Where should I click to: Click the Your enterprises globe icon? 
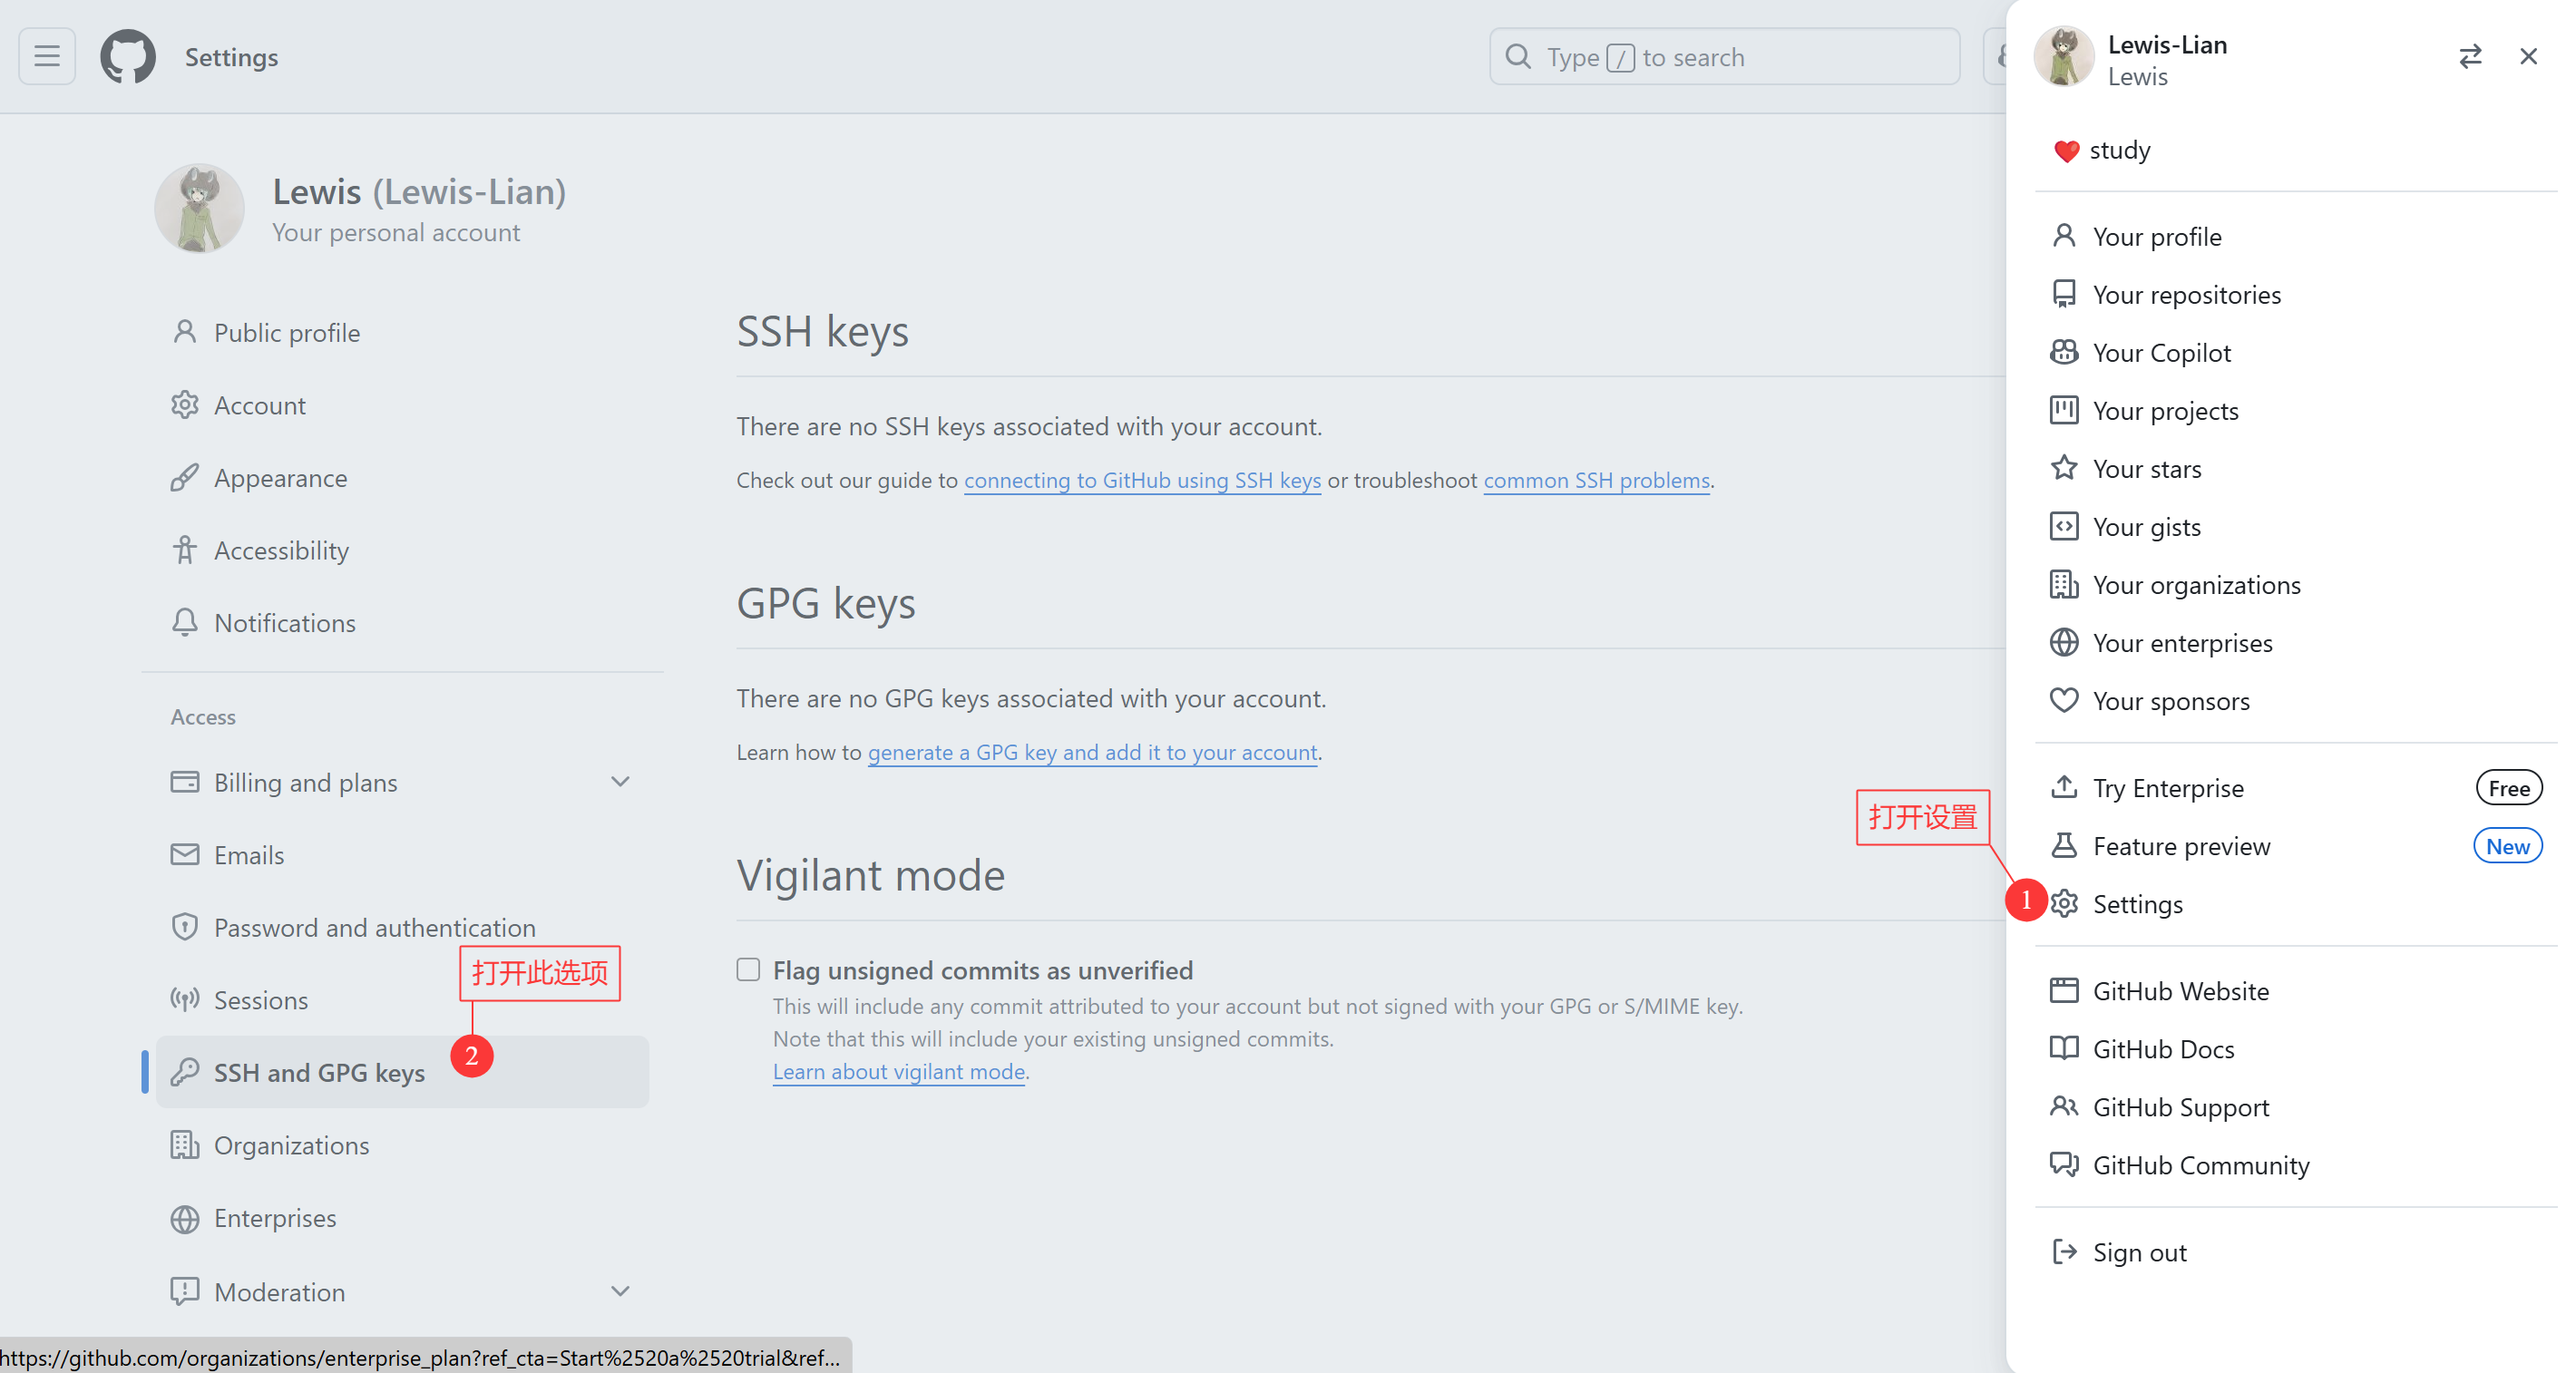click(x=2064, y=642)
